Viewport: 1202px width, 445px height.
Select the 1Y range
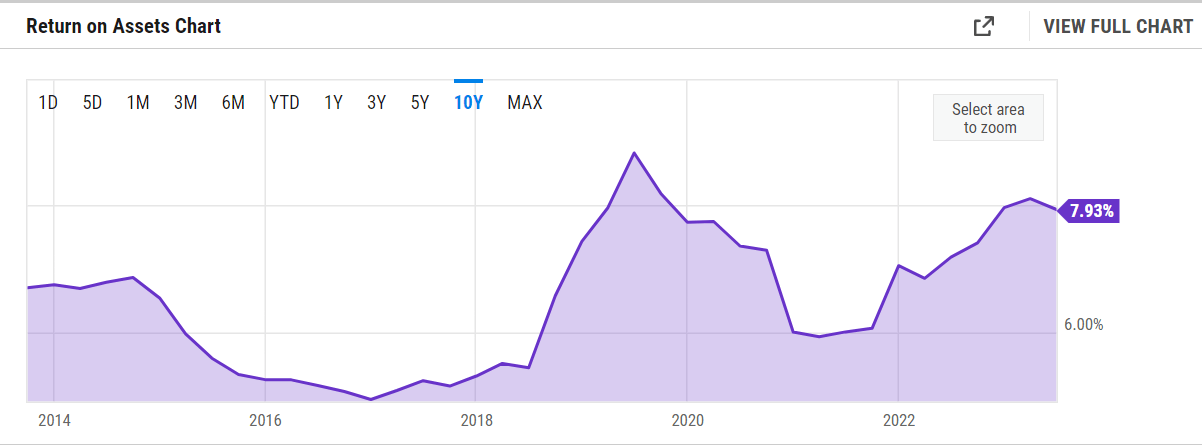(333, 102)
